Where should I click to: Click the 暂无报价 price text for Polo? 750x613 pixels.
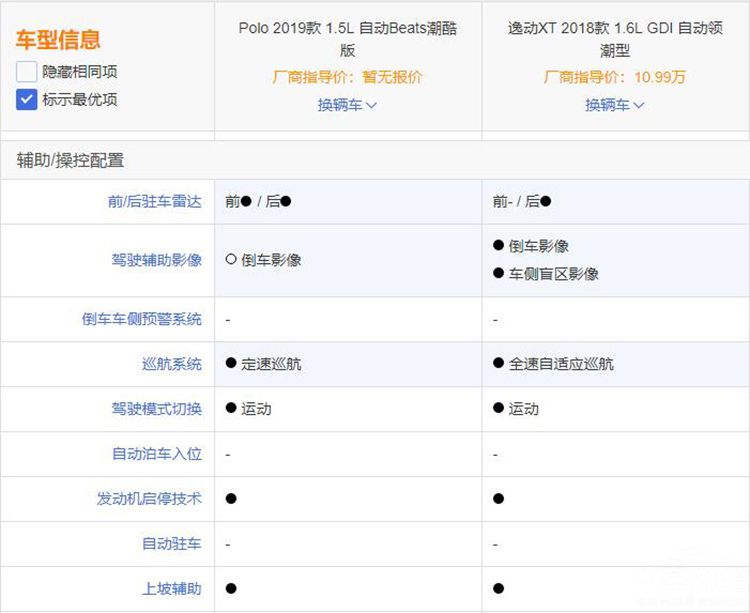(391, 77)
